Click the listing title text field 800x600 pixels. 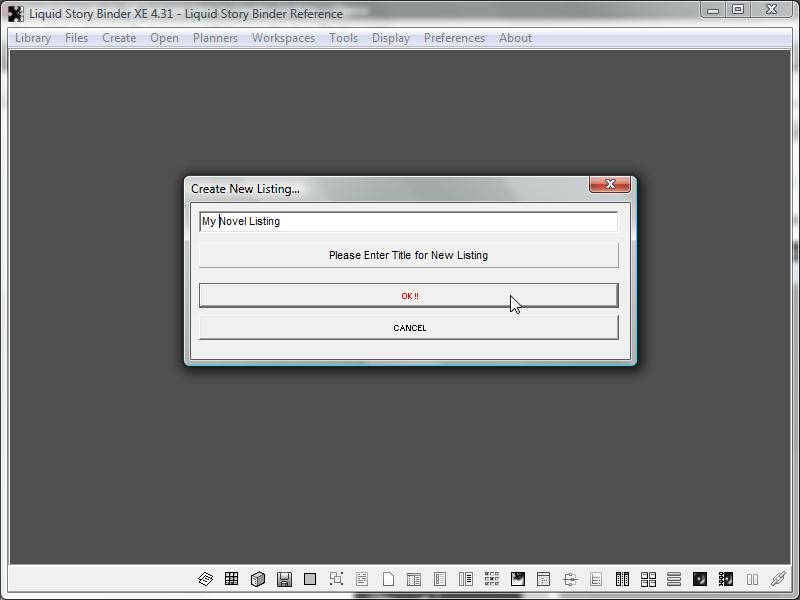point(408,222)
